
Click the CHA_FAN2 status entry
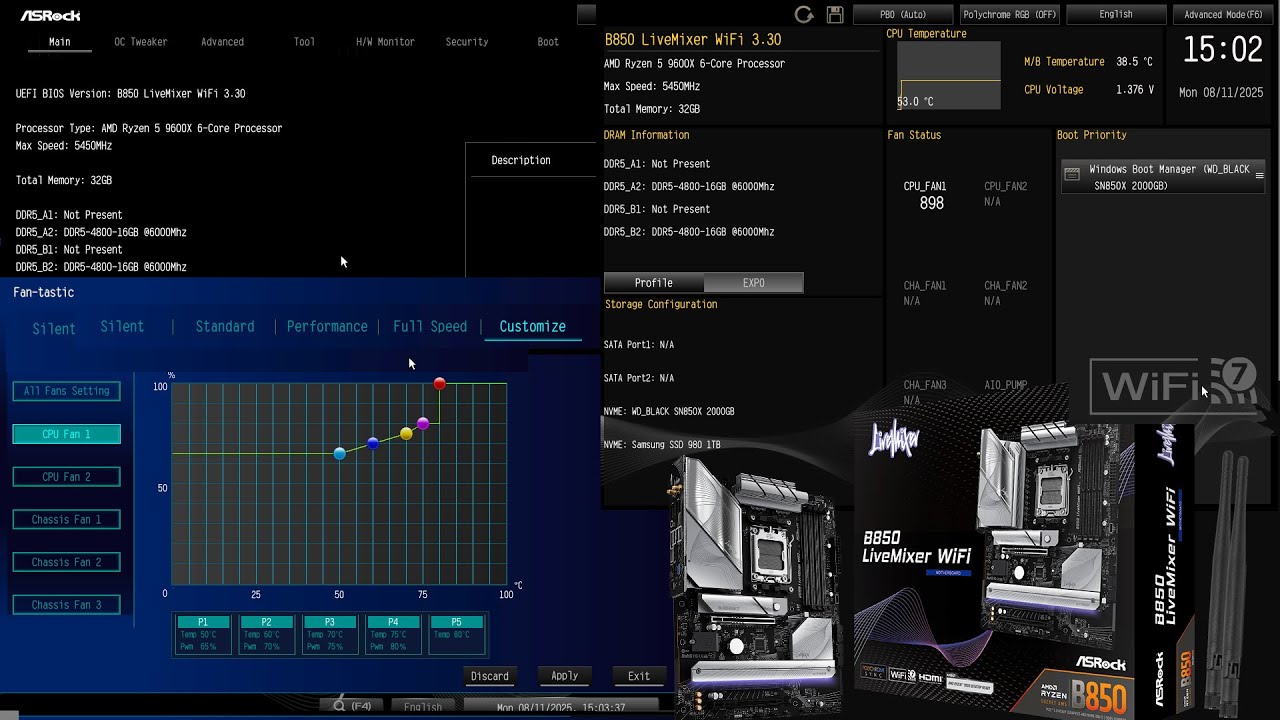point(1005,293)
